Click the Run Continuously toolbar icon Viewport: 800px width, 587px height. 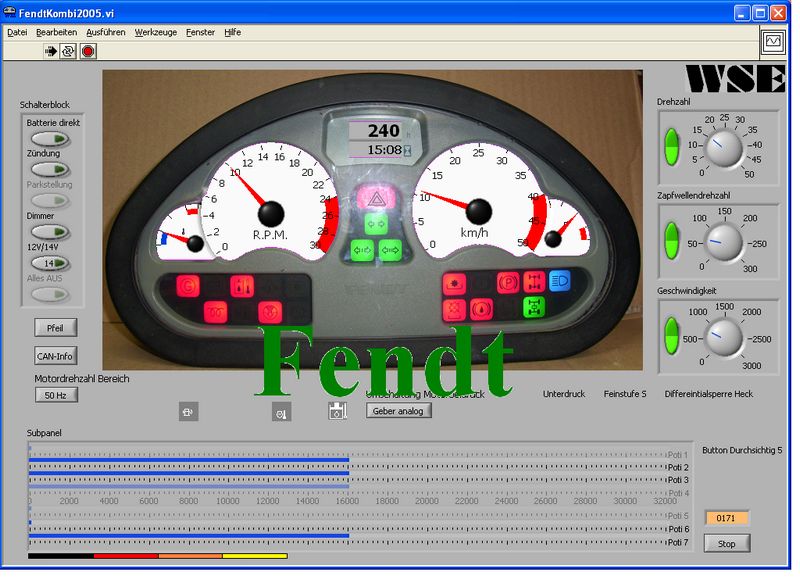point(68,51)
